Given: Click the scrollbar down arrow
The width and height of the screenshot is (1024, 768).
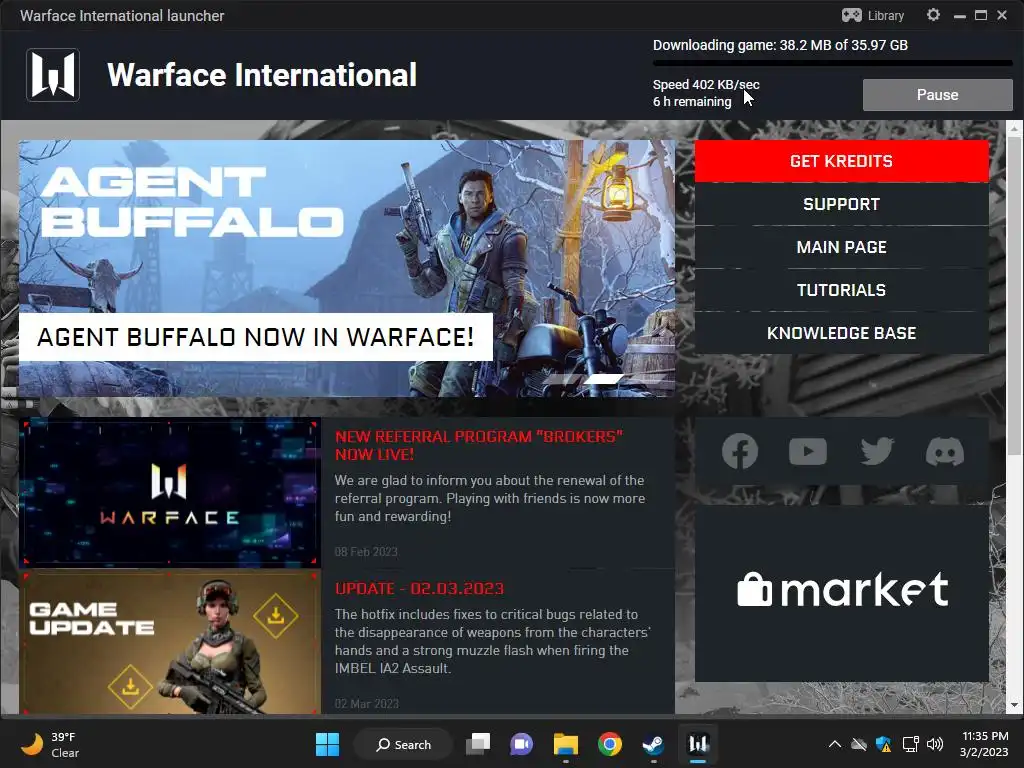Looking at the screenshot, I should click(1014, 706).
